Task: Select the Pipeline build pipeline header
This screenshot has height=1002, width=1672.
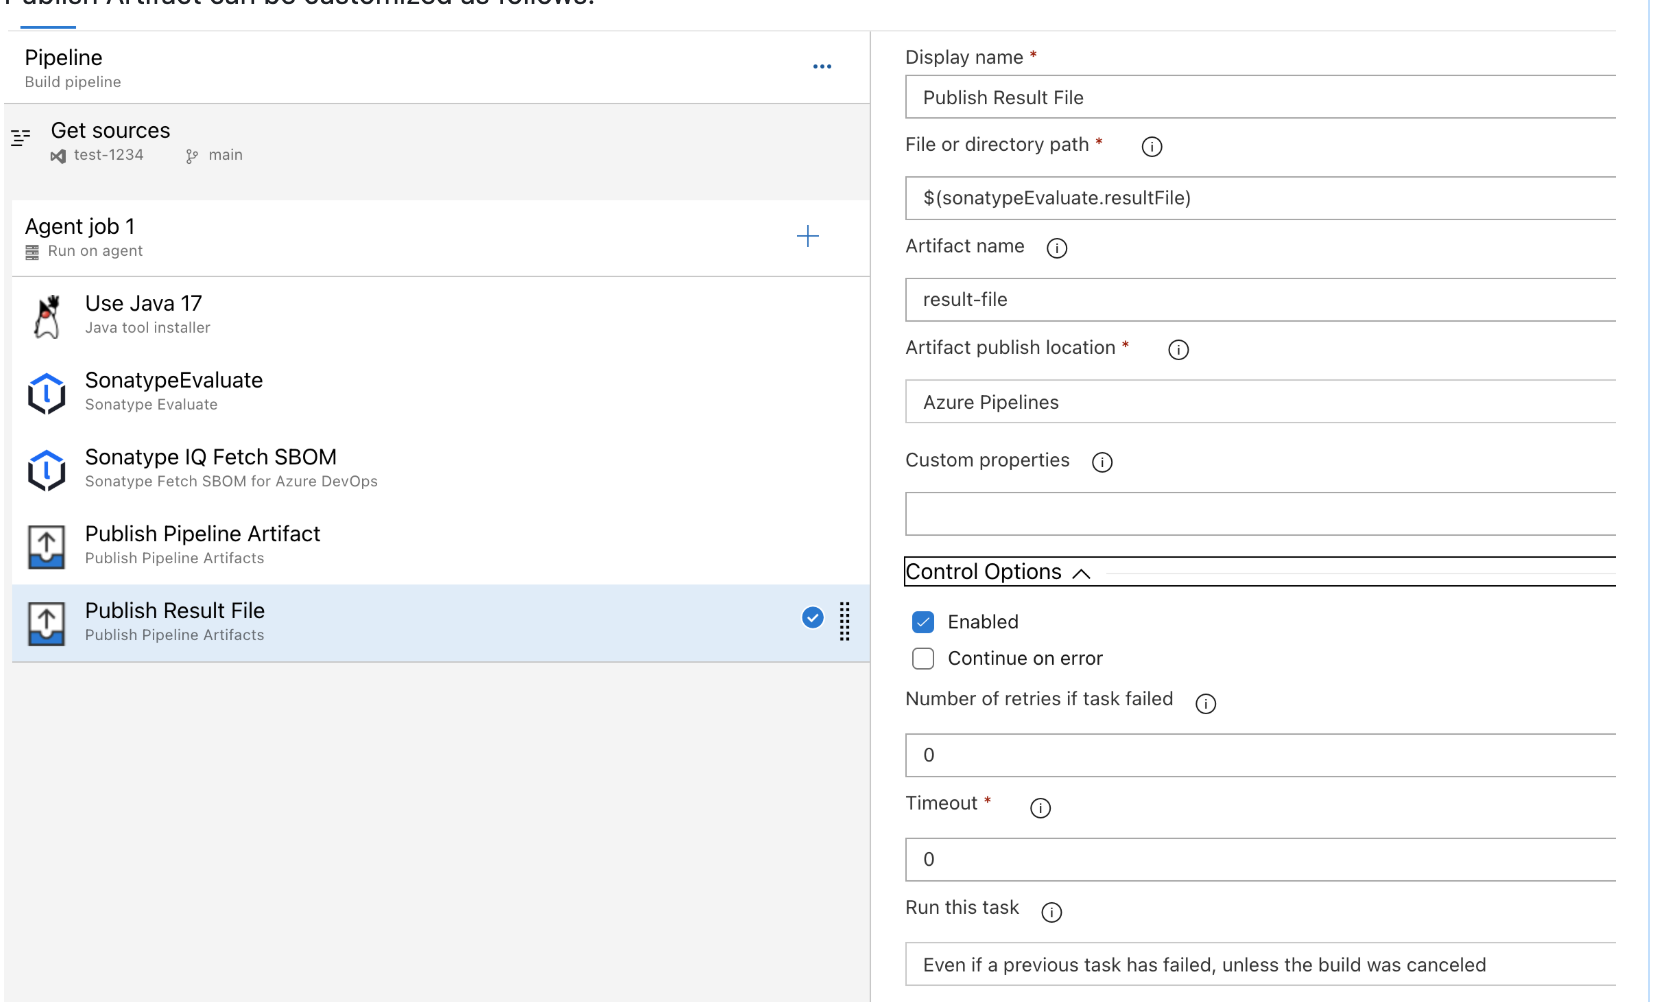Action: 437,68
